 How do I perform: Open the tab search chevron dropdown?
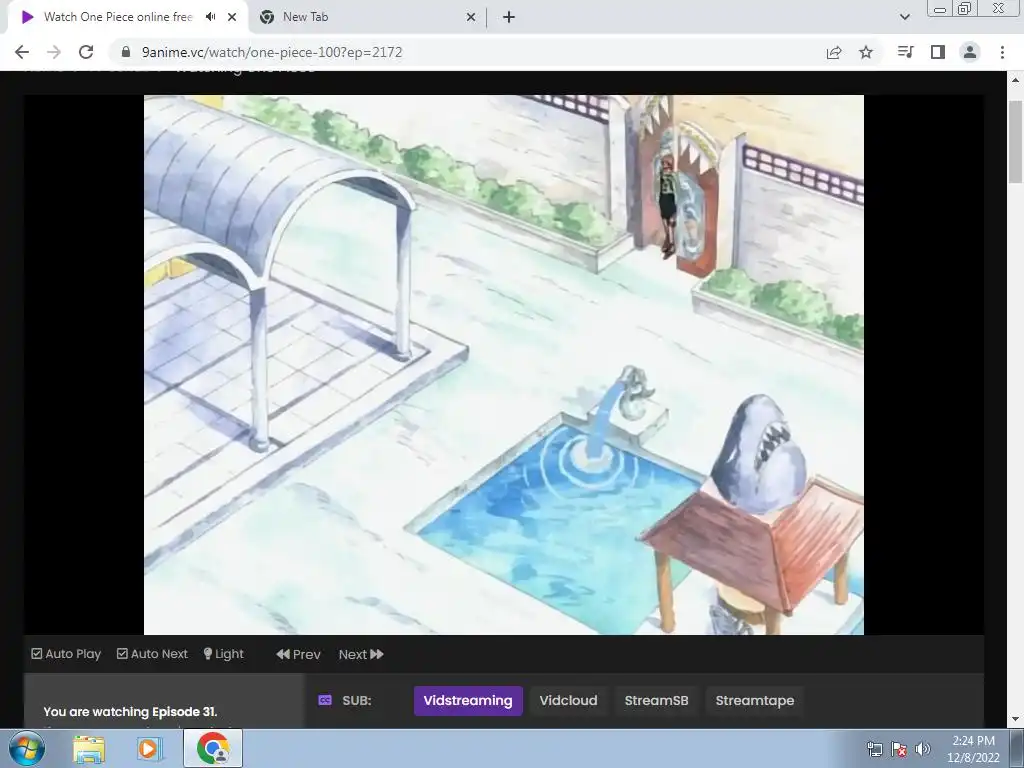pyautogui.click(x=904, y=17)
